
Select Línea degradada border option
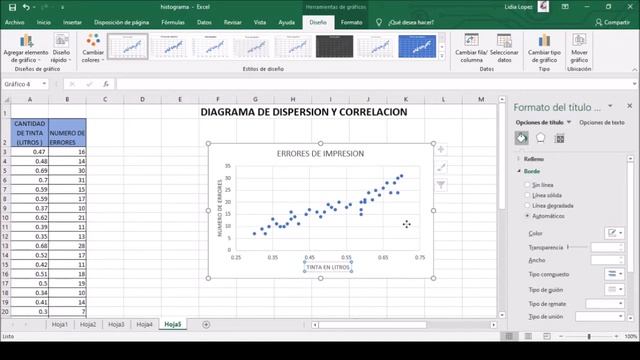(x=549, y=205)
